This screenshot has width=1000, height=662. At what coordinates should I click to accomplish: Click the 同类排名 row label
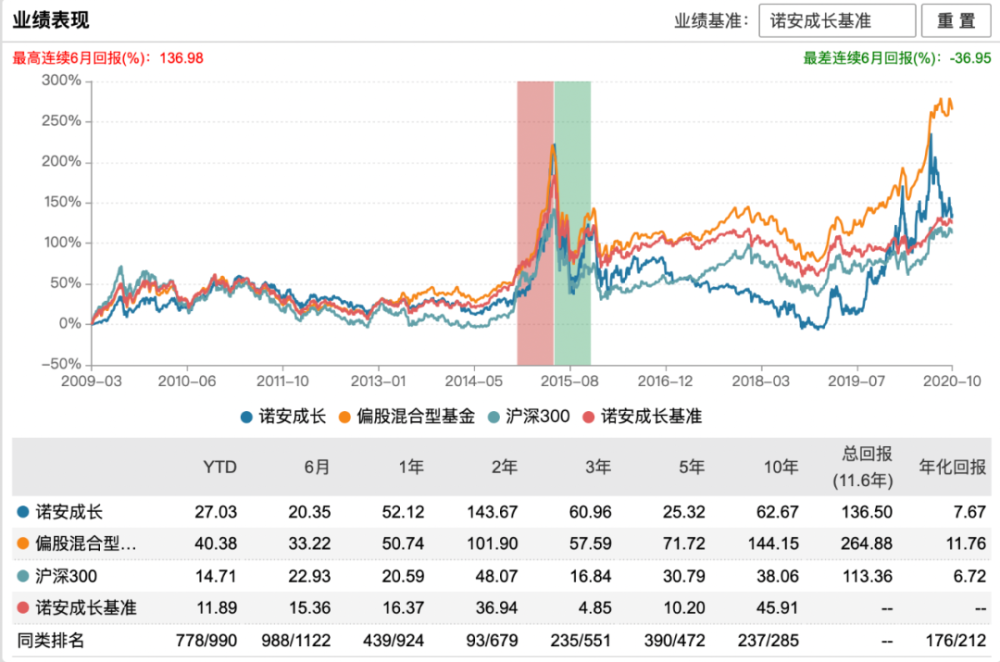(50, 640)
